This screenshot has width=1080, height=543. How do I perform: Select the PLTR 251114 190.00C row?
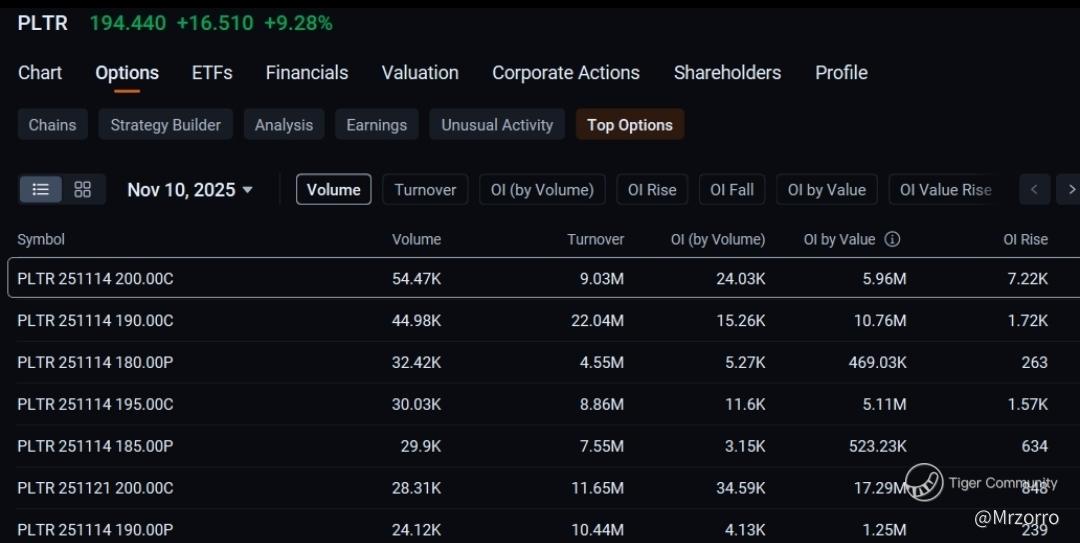tap(95, 321)
